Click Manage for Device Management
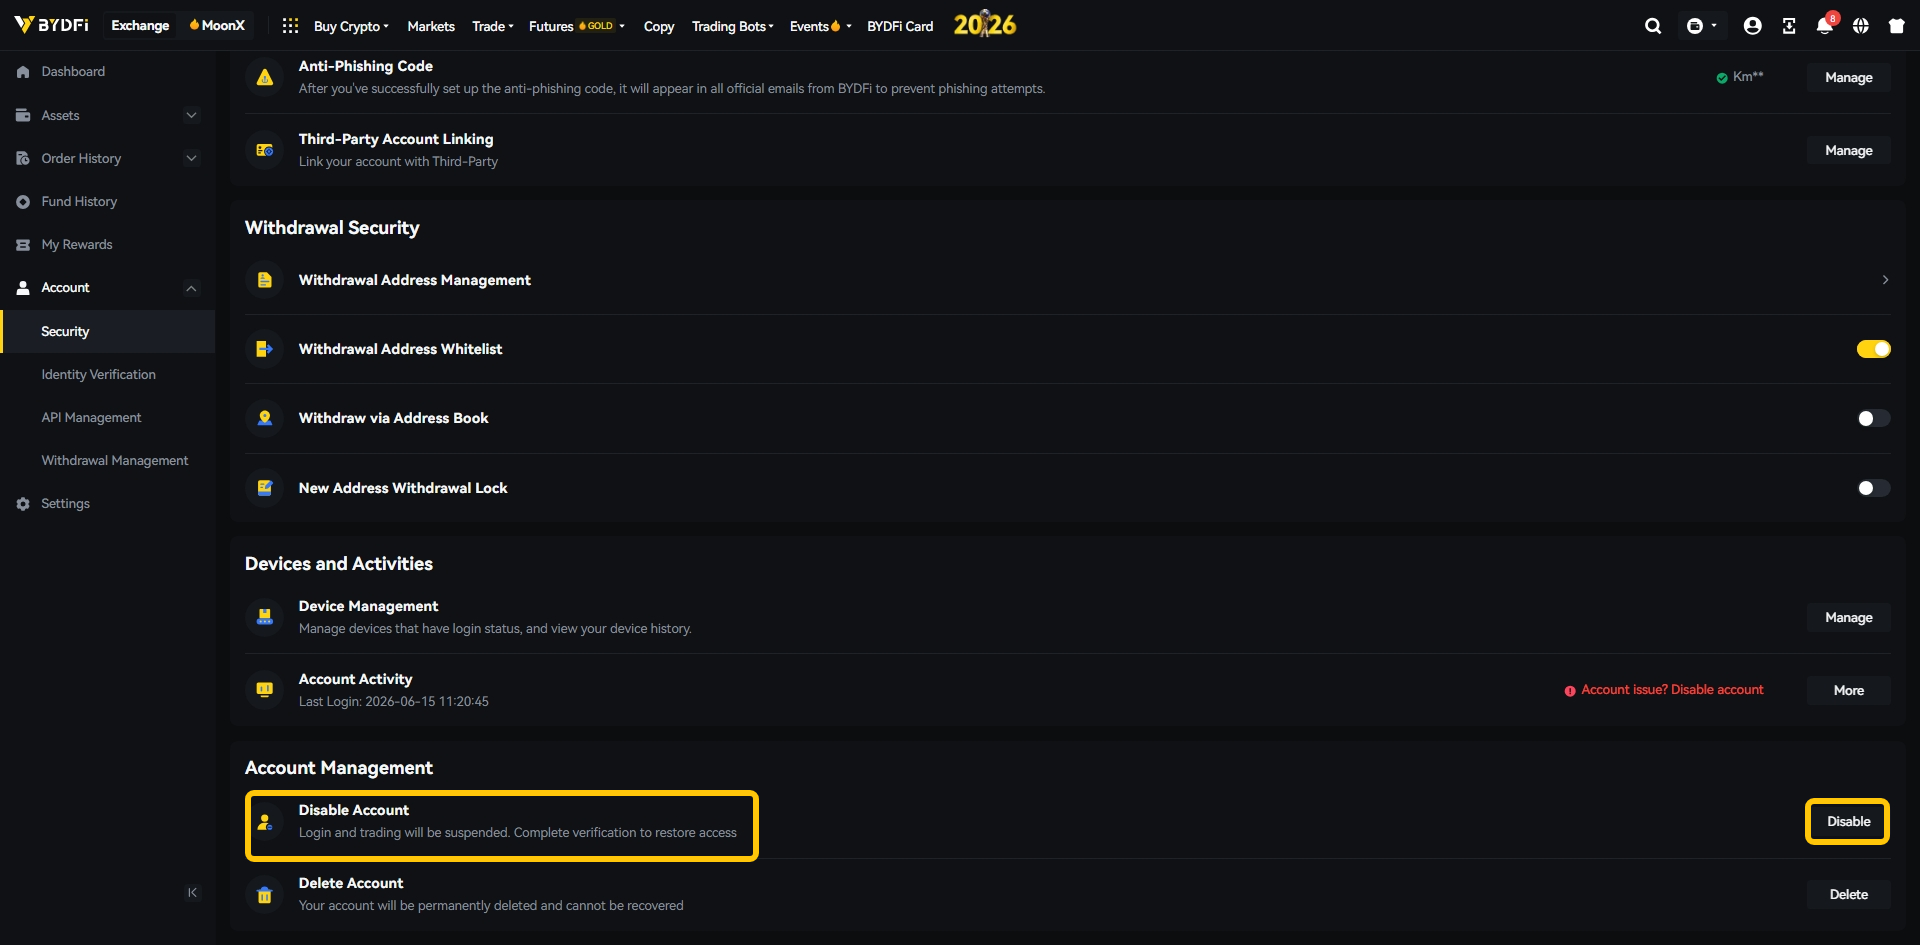1920x945 pixels. [x=1848, y=617]
